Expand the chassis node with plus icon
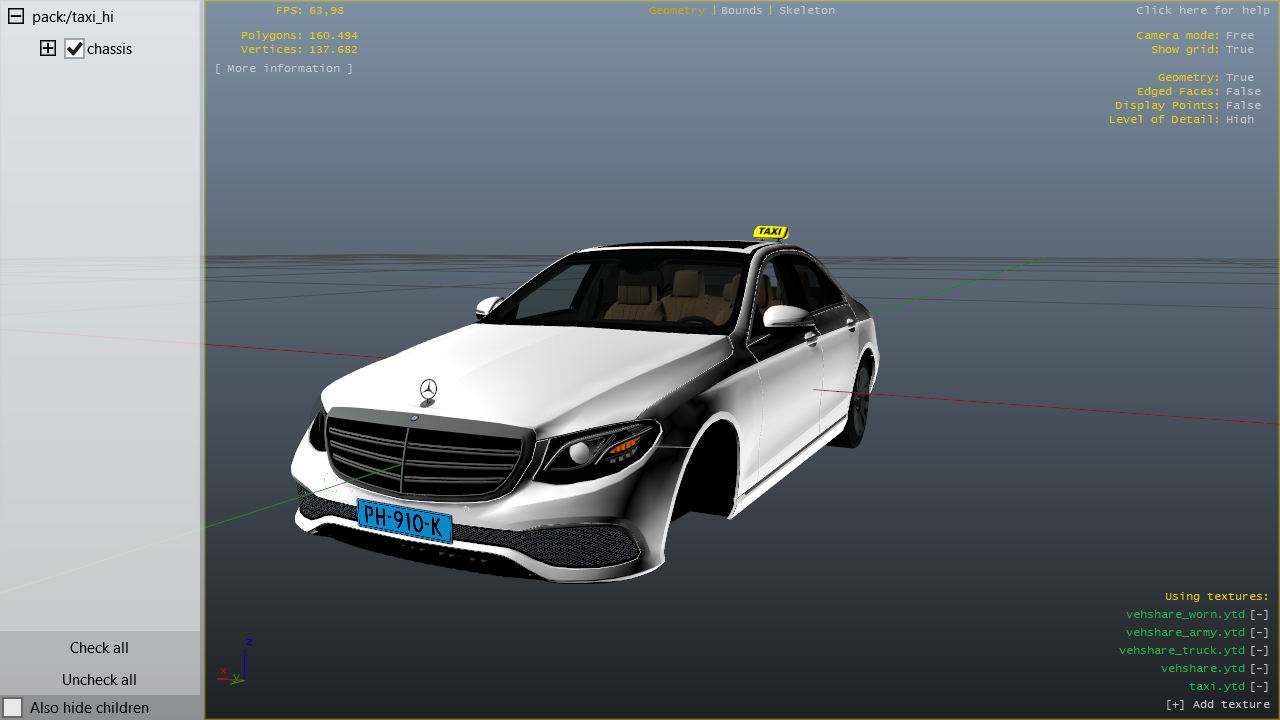The width and height of the screenshot is (1280, 720). point(48,48)
